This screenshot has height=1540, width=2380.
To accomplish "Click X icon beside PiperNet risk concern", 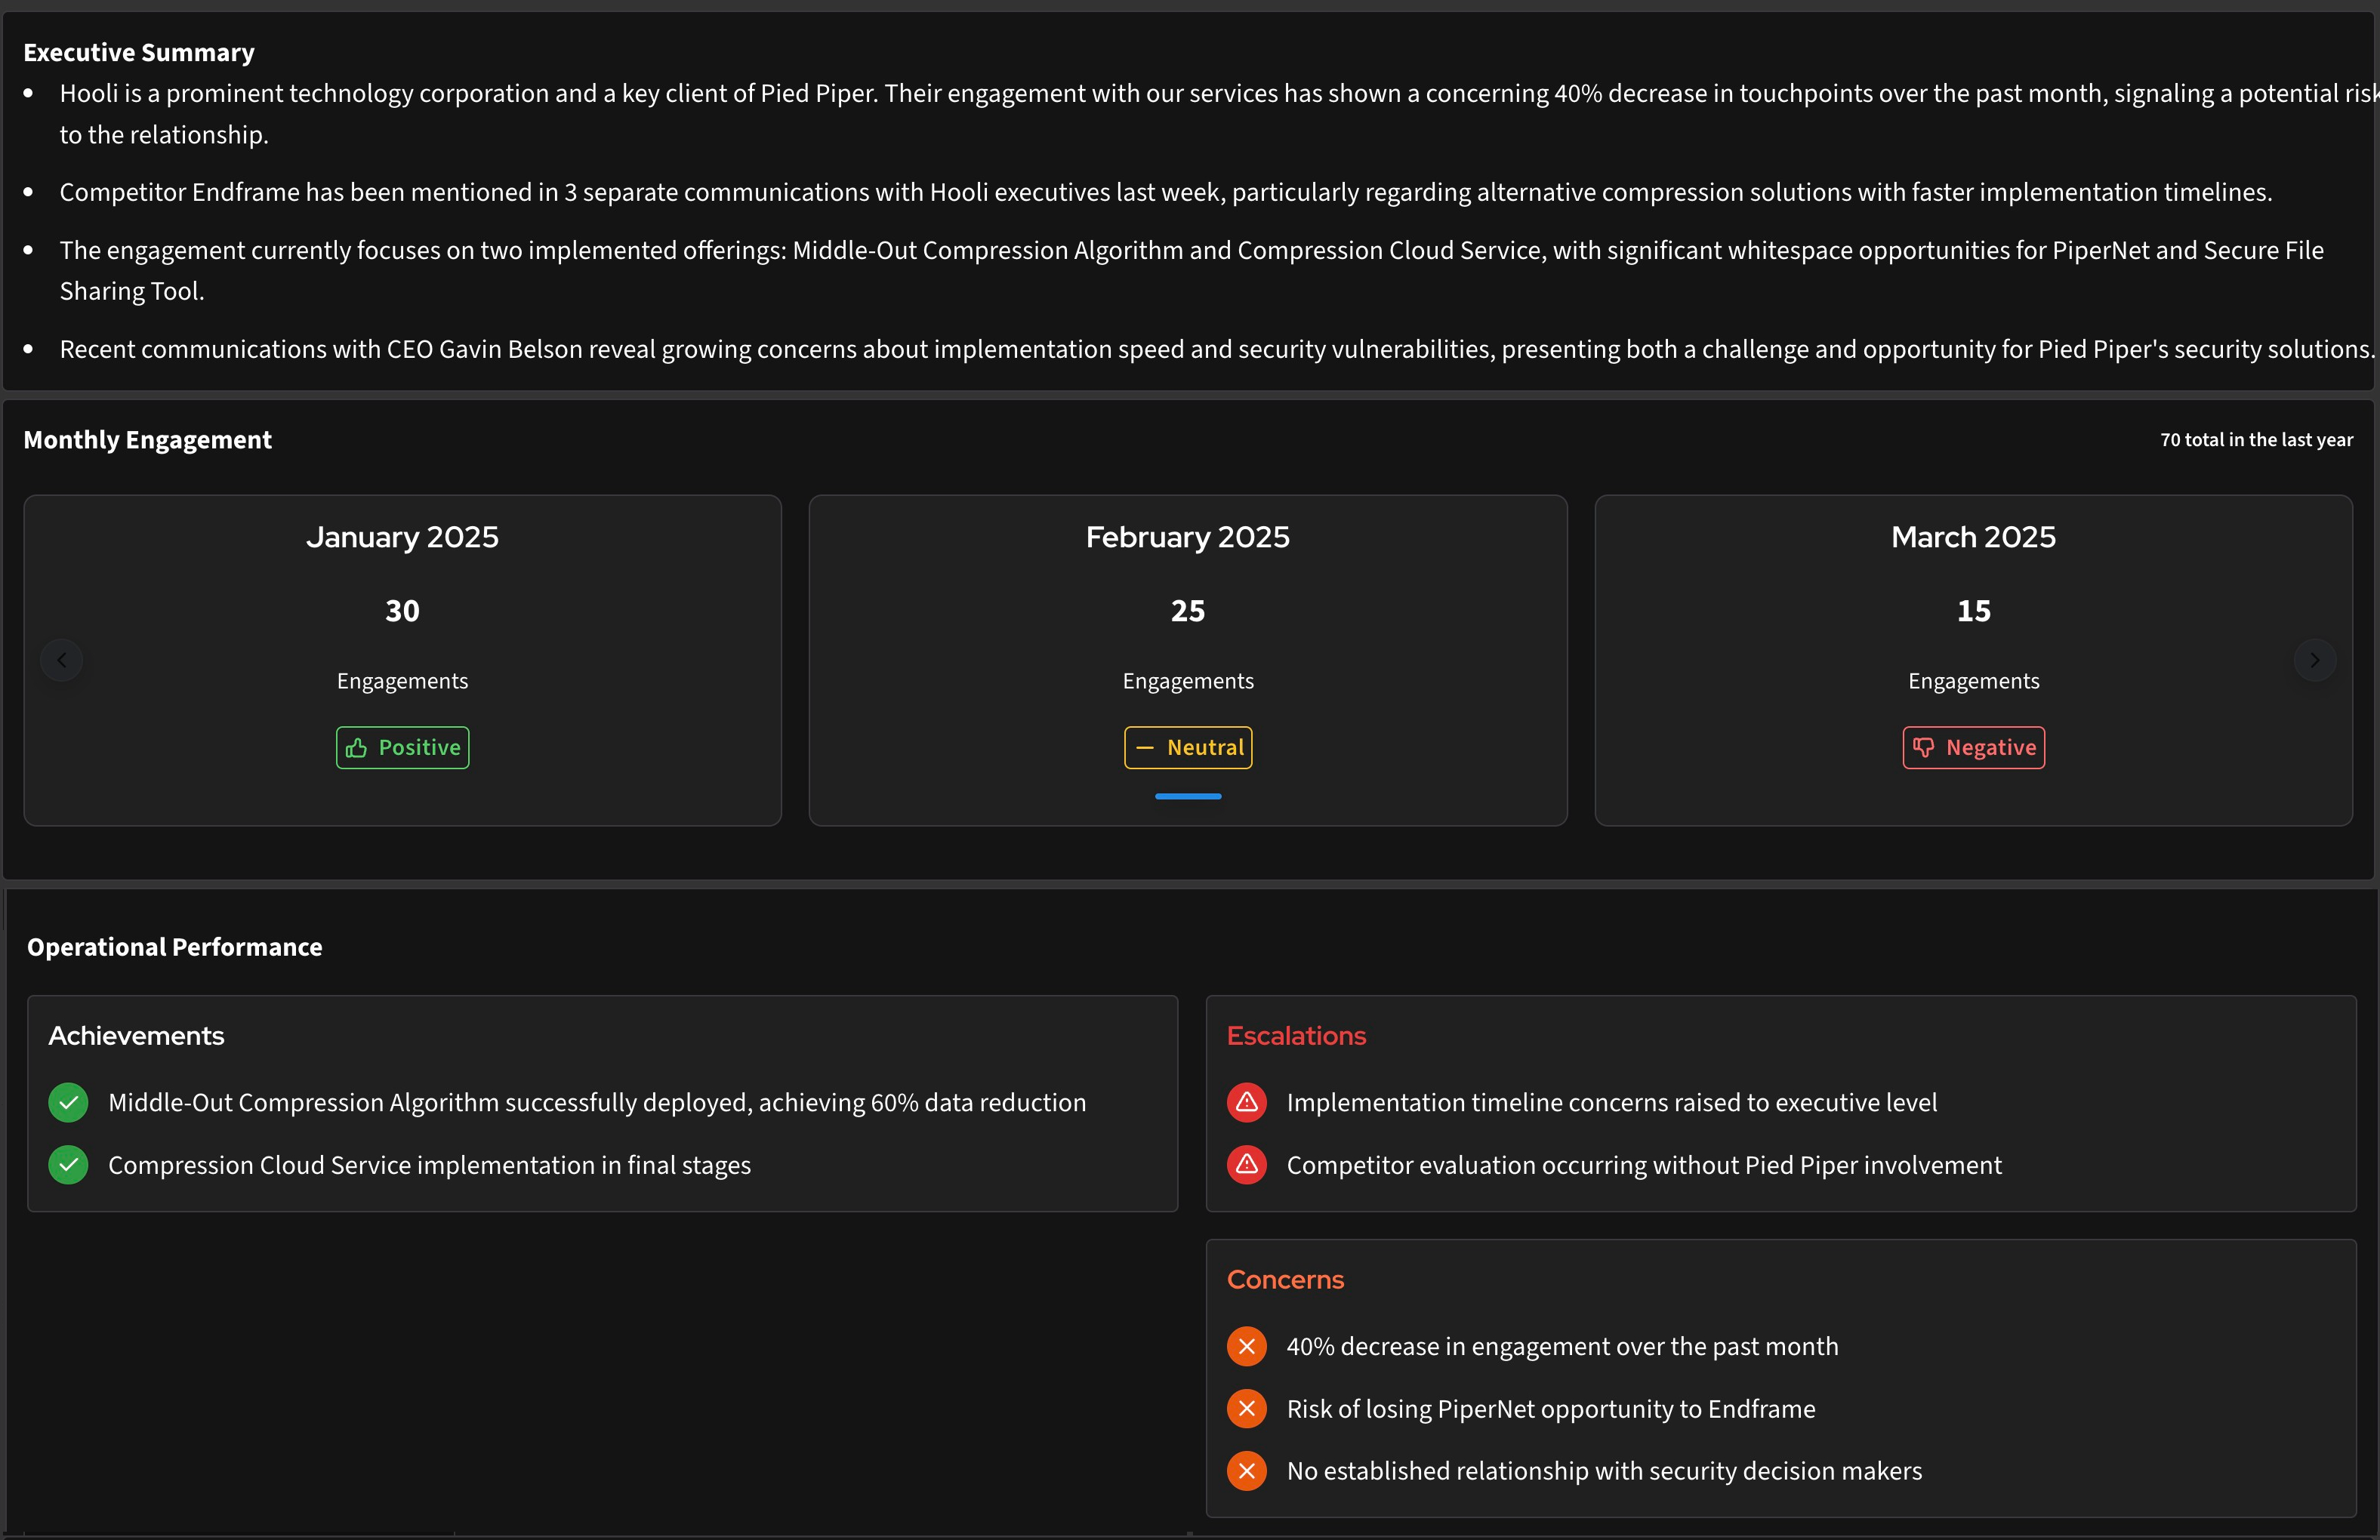I will point(1246,1409).
